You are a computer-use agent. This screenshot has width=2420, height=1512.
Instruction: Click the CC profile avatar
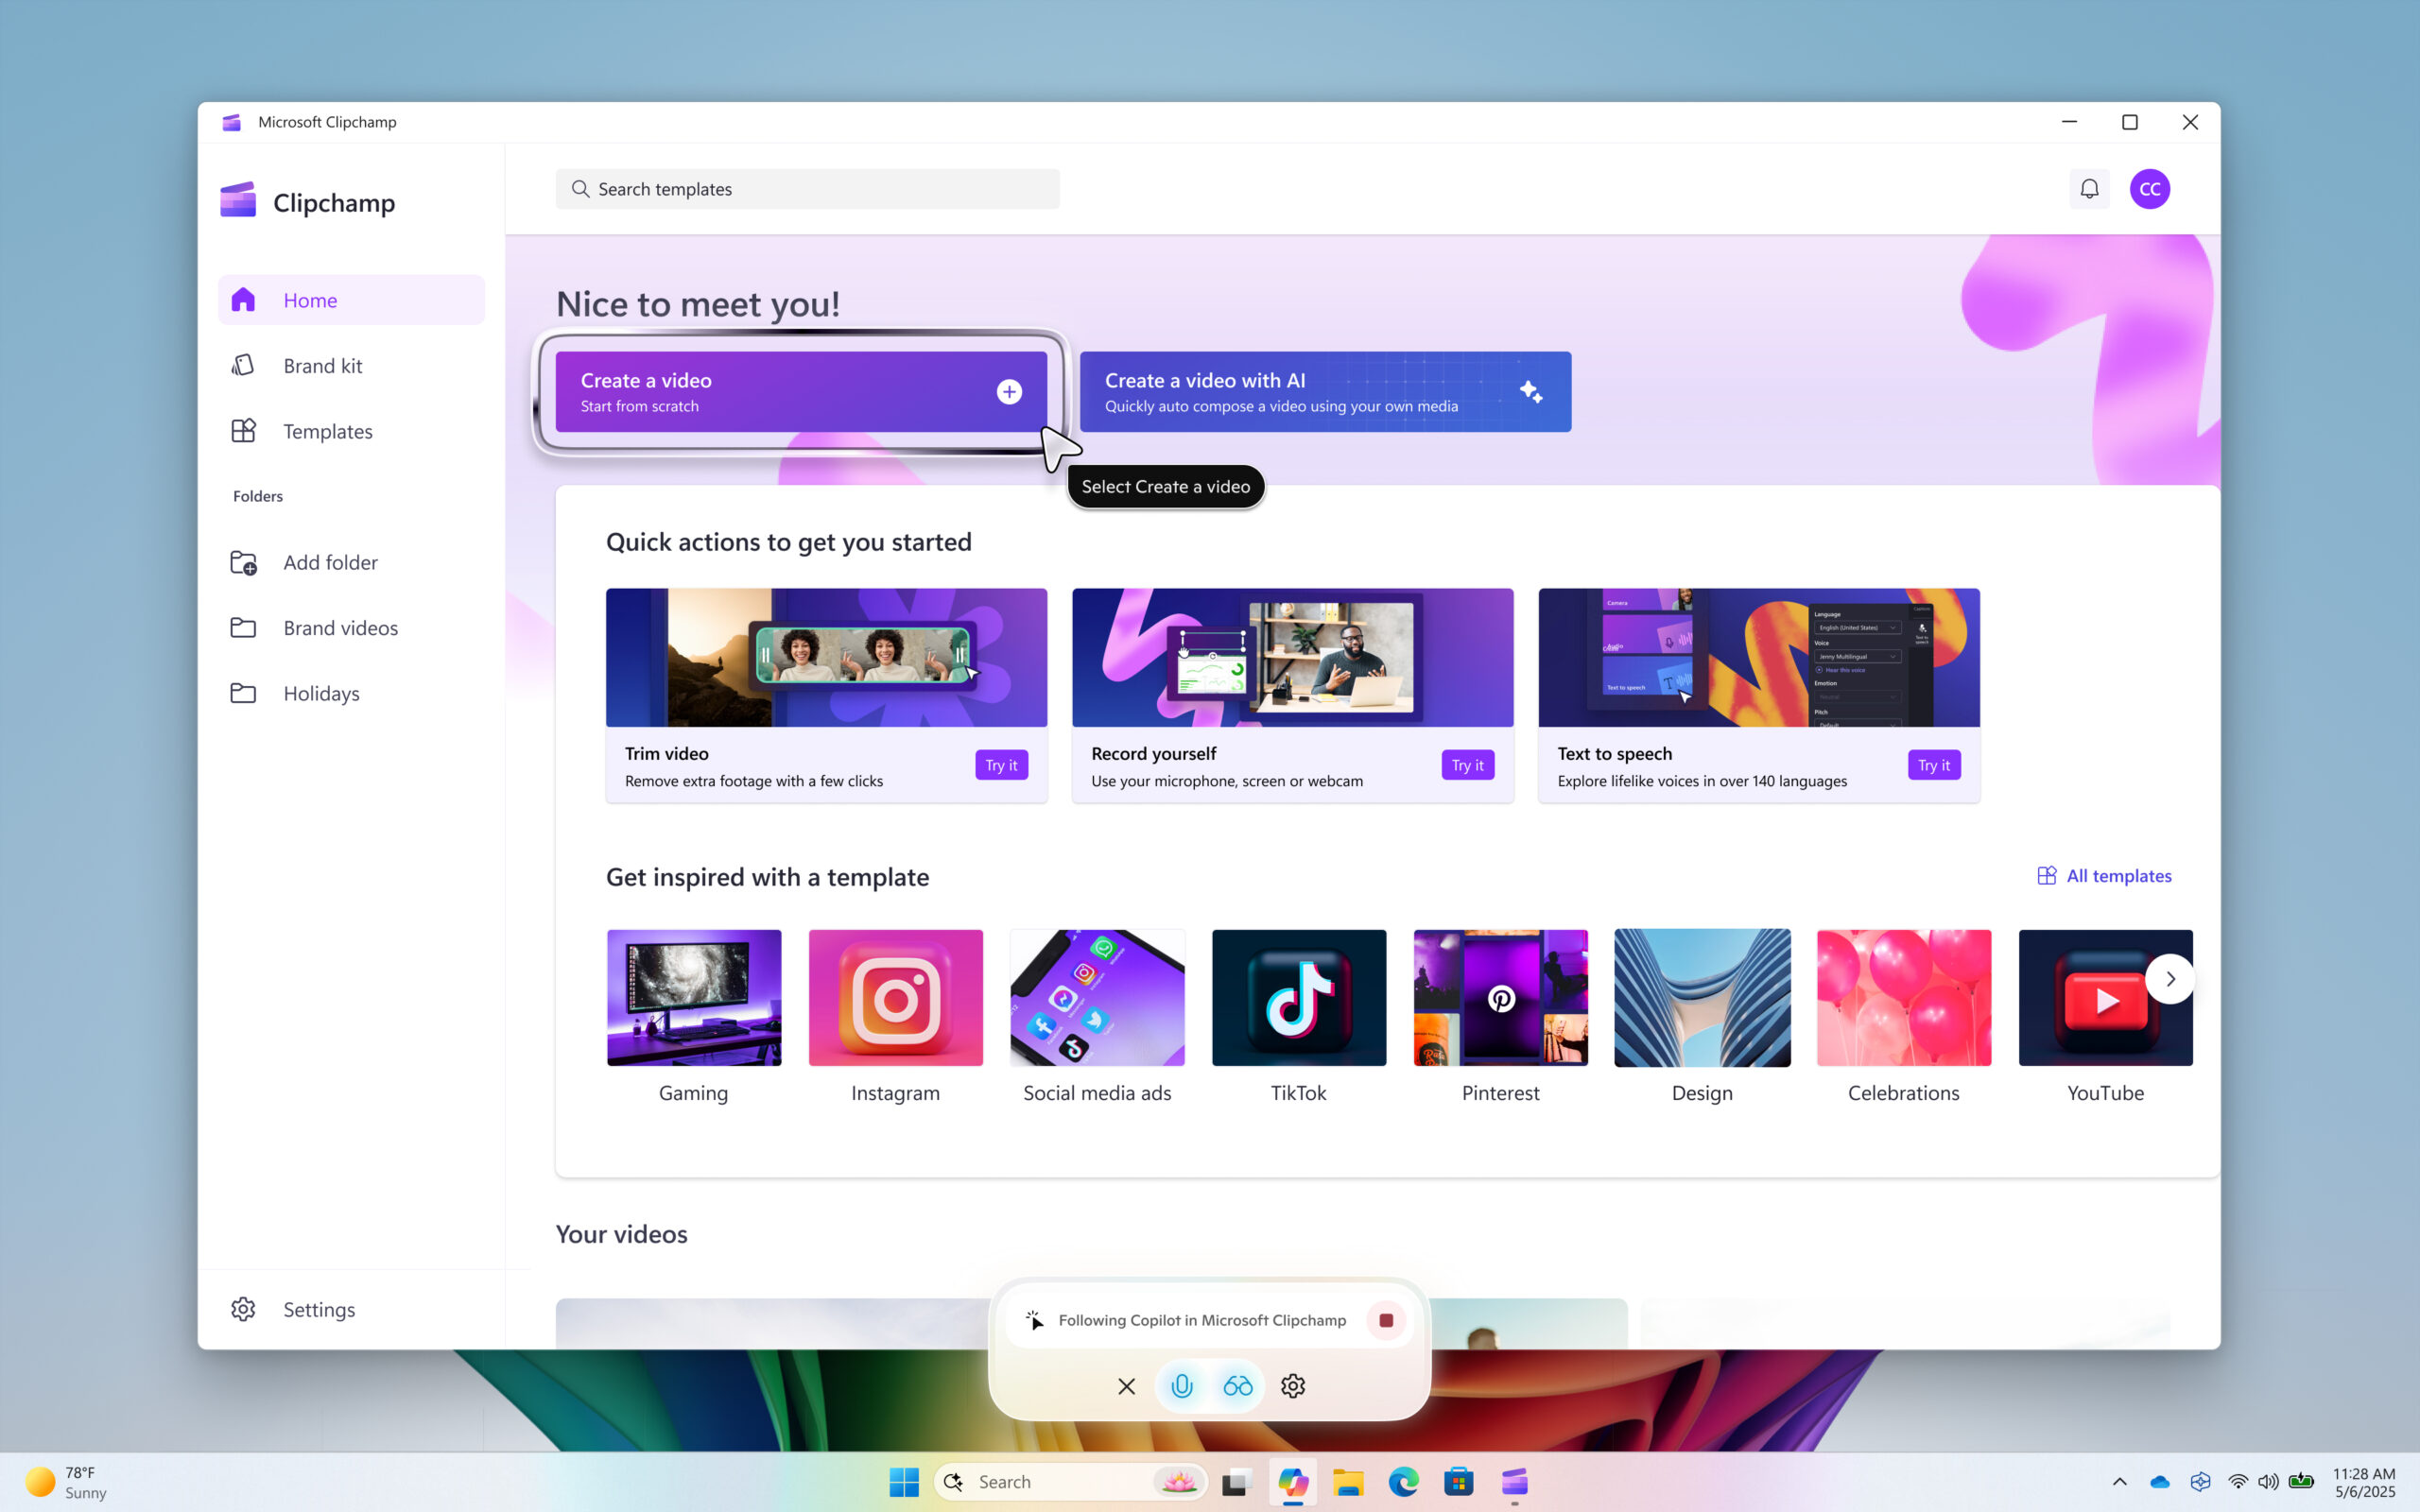[2150, 188]
